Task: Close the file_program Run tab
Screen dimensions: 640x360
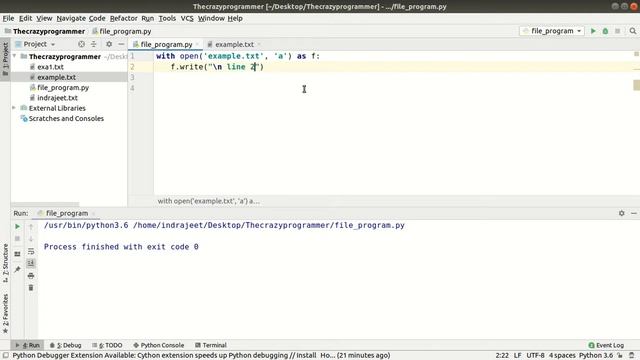Action: pos(93,213)
